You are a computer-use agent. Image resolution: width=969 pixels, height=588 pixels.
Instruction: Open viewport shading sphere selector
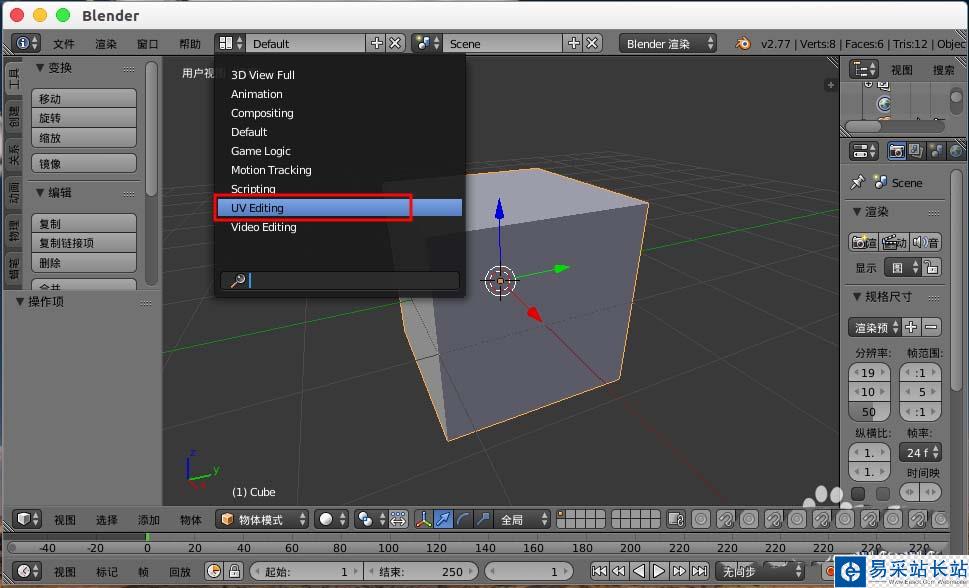coord(331,519)
